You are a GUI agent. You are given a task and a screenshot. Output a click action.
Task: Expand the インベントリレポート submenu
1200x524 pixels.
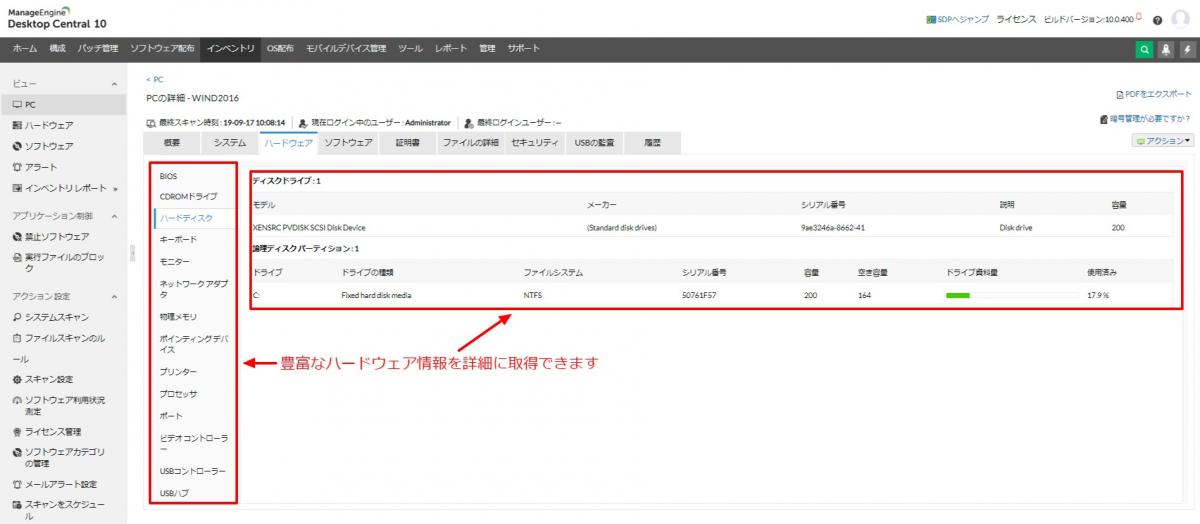[115, 188]
